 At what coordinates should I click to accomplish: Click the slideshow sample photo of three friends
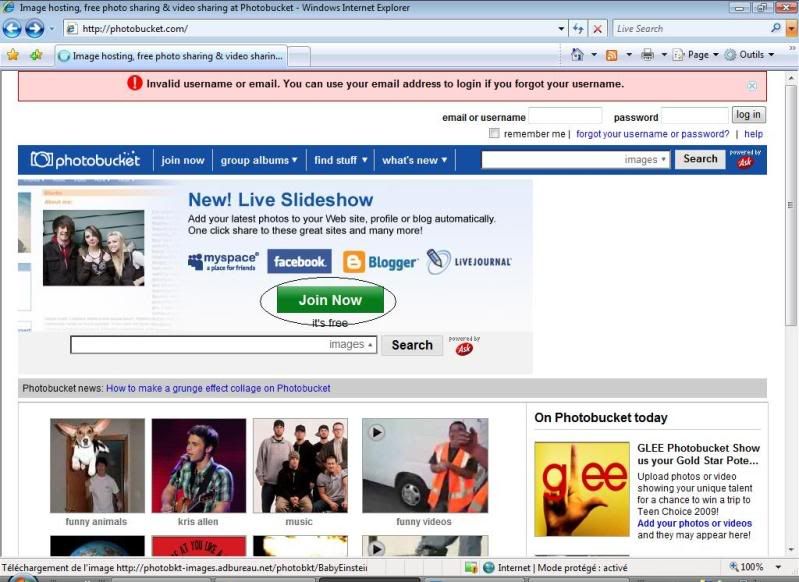point(93,248)
